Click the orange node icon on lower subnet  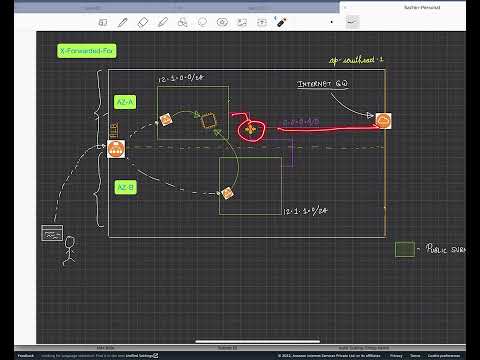227,193
